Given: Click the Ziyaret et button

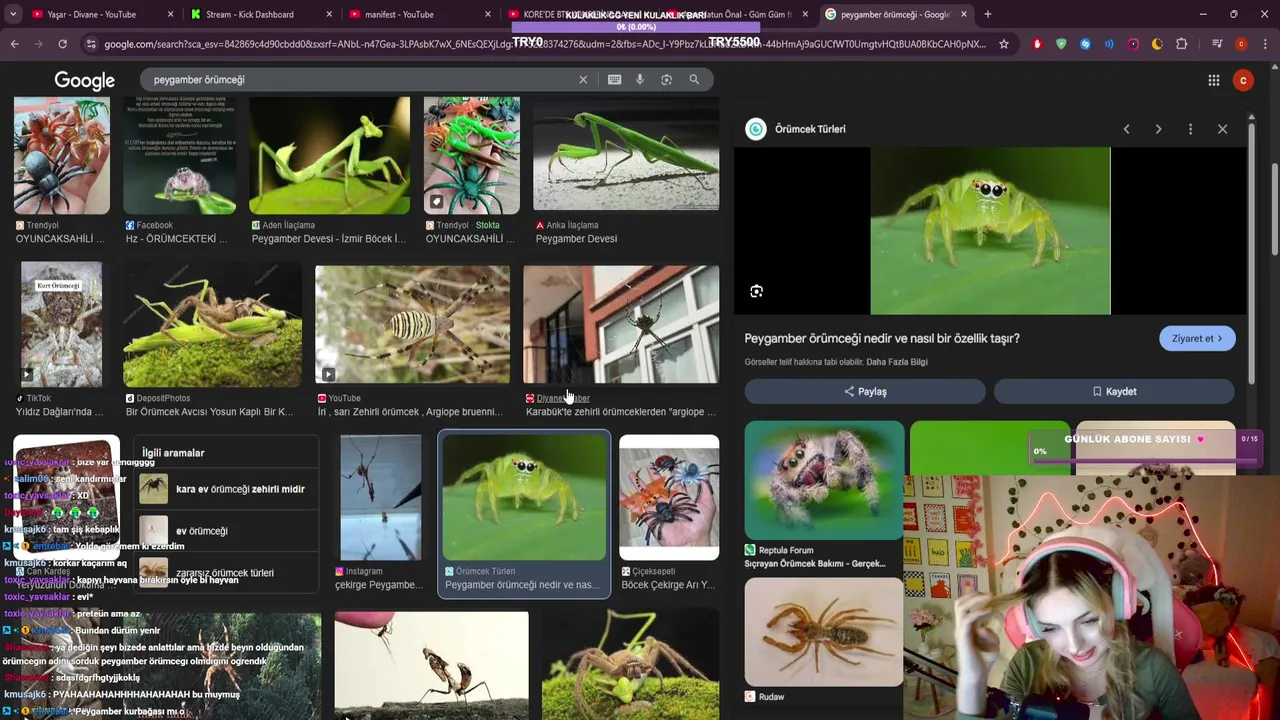Looking at the screenshot, I should click(x=1197, y=338).
